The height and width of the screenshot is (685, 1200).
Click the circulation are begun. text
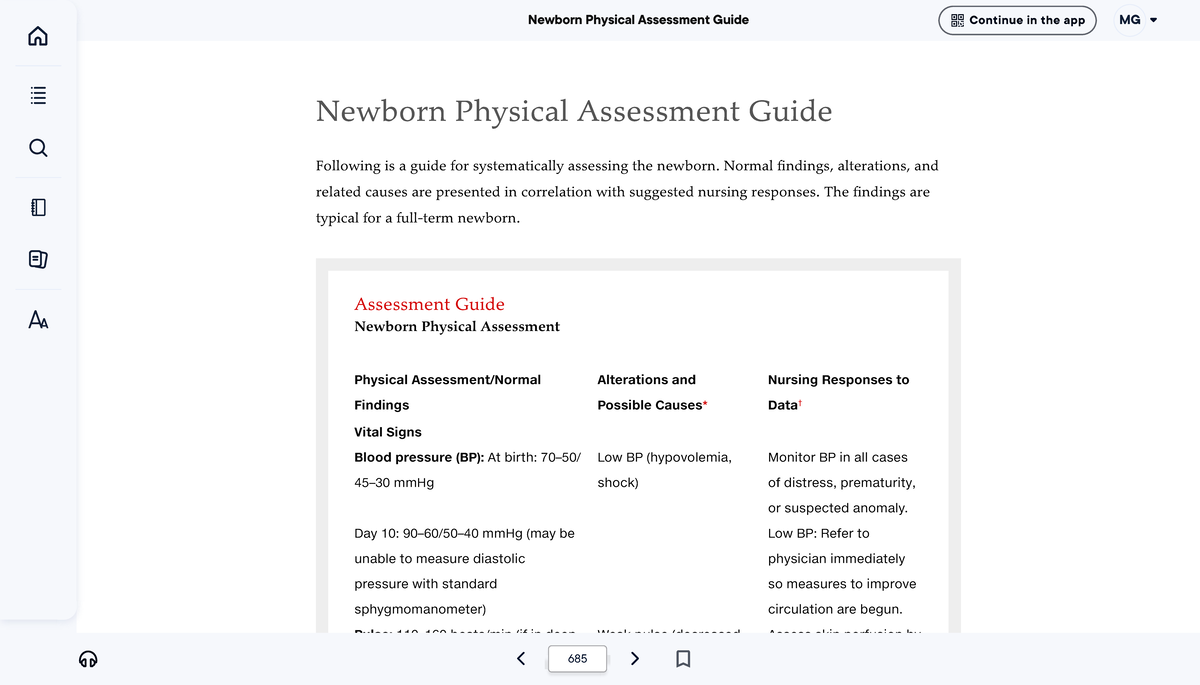[x=835, y=609]
